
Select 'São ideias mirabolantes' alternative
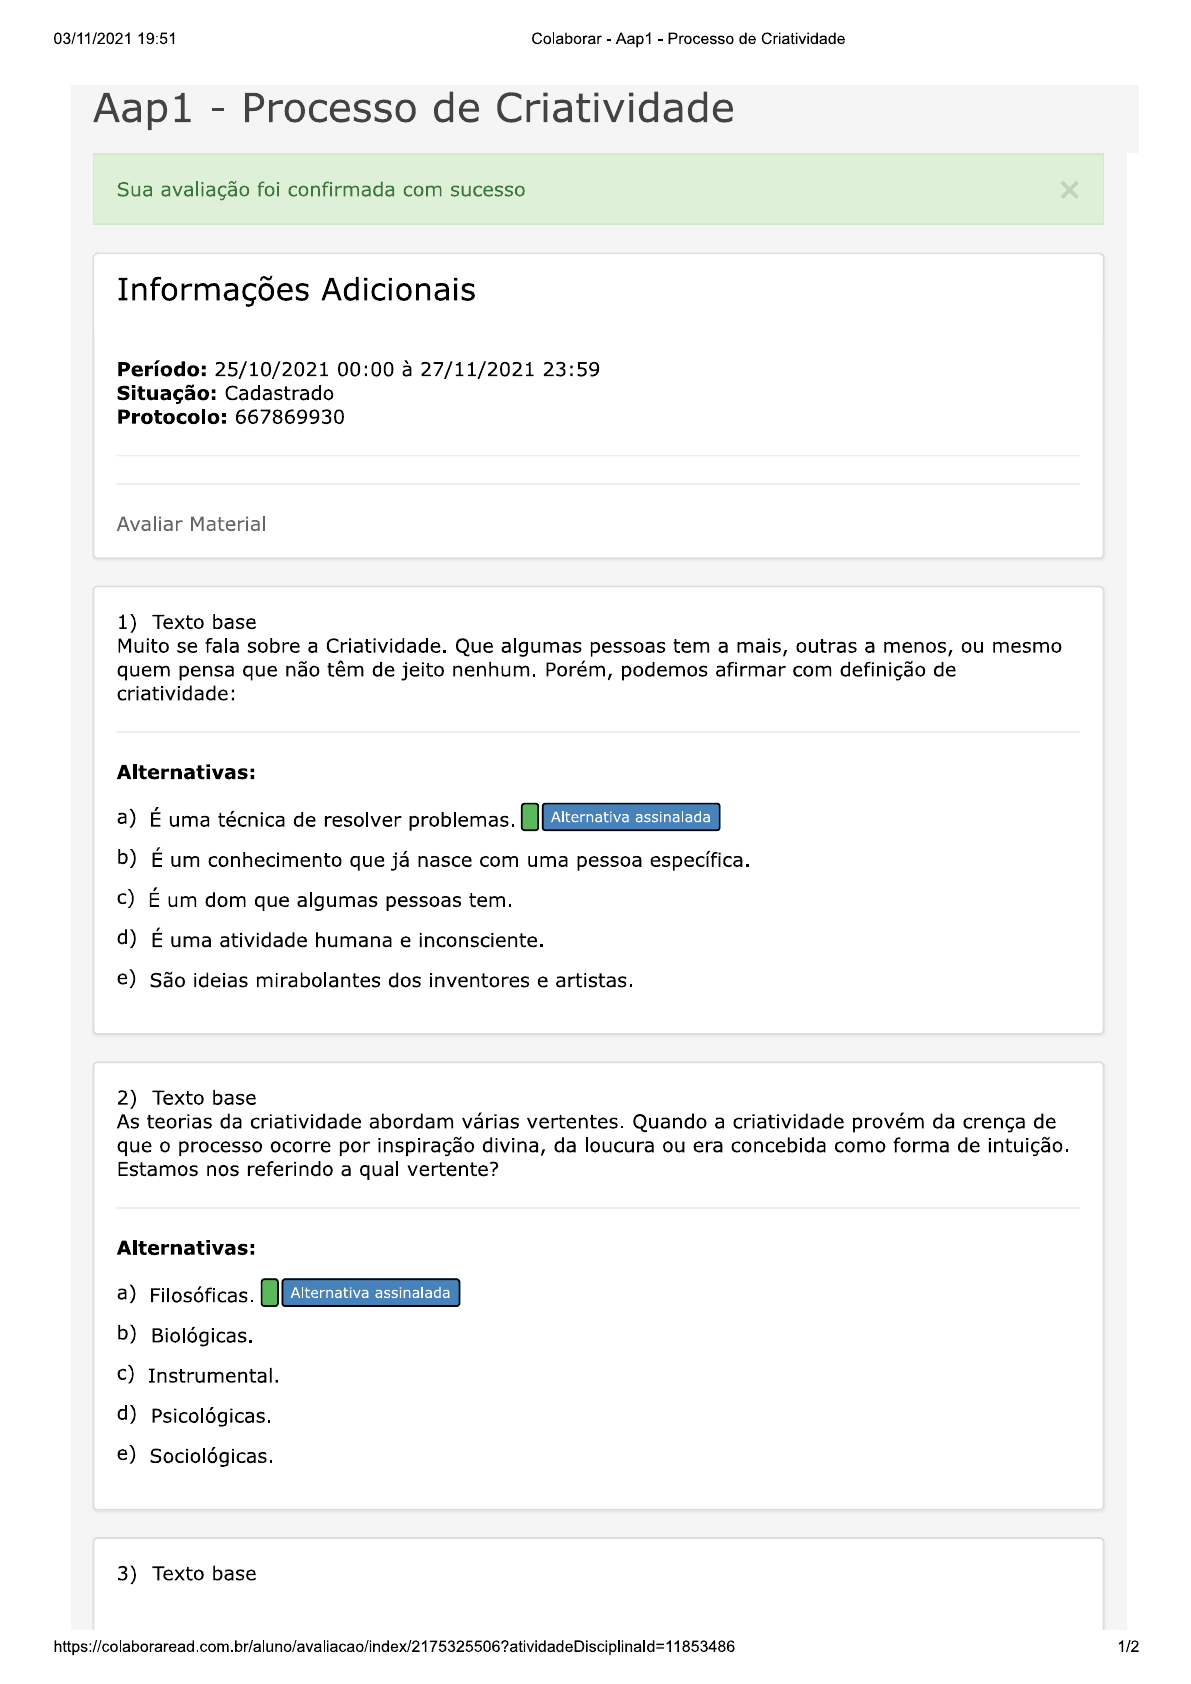click(391, 980)
